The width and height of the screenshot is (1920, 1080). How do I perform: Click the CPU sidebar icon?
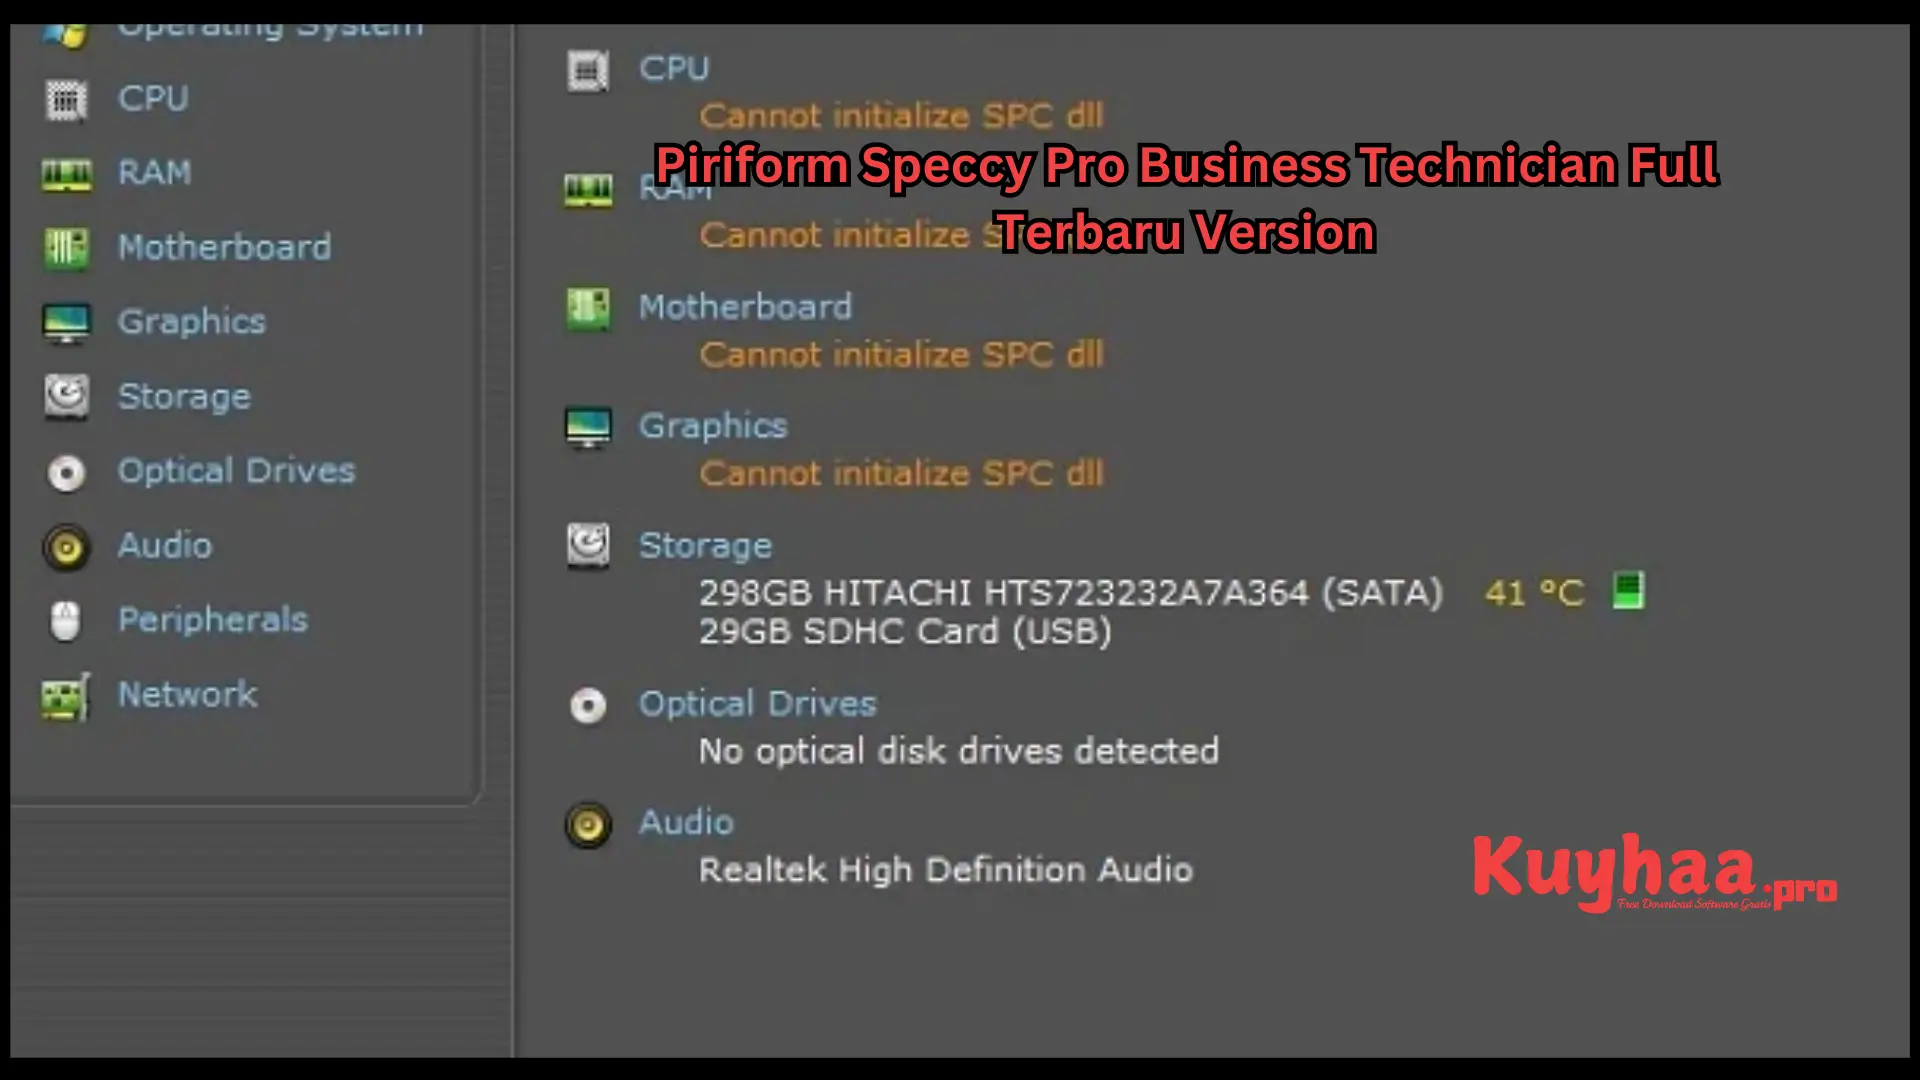pos(67,98)
